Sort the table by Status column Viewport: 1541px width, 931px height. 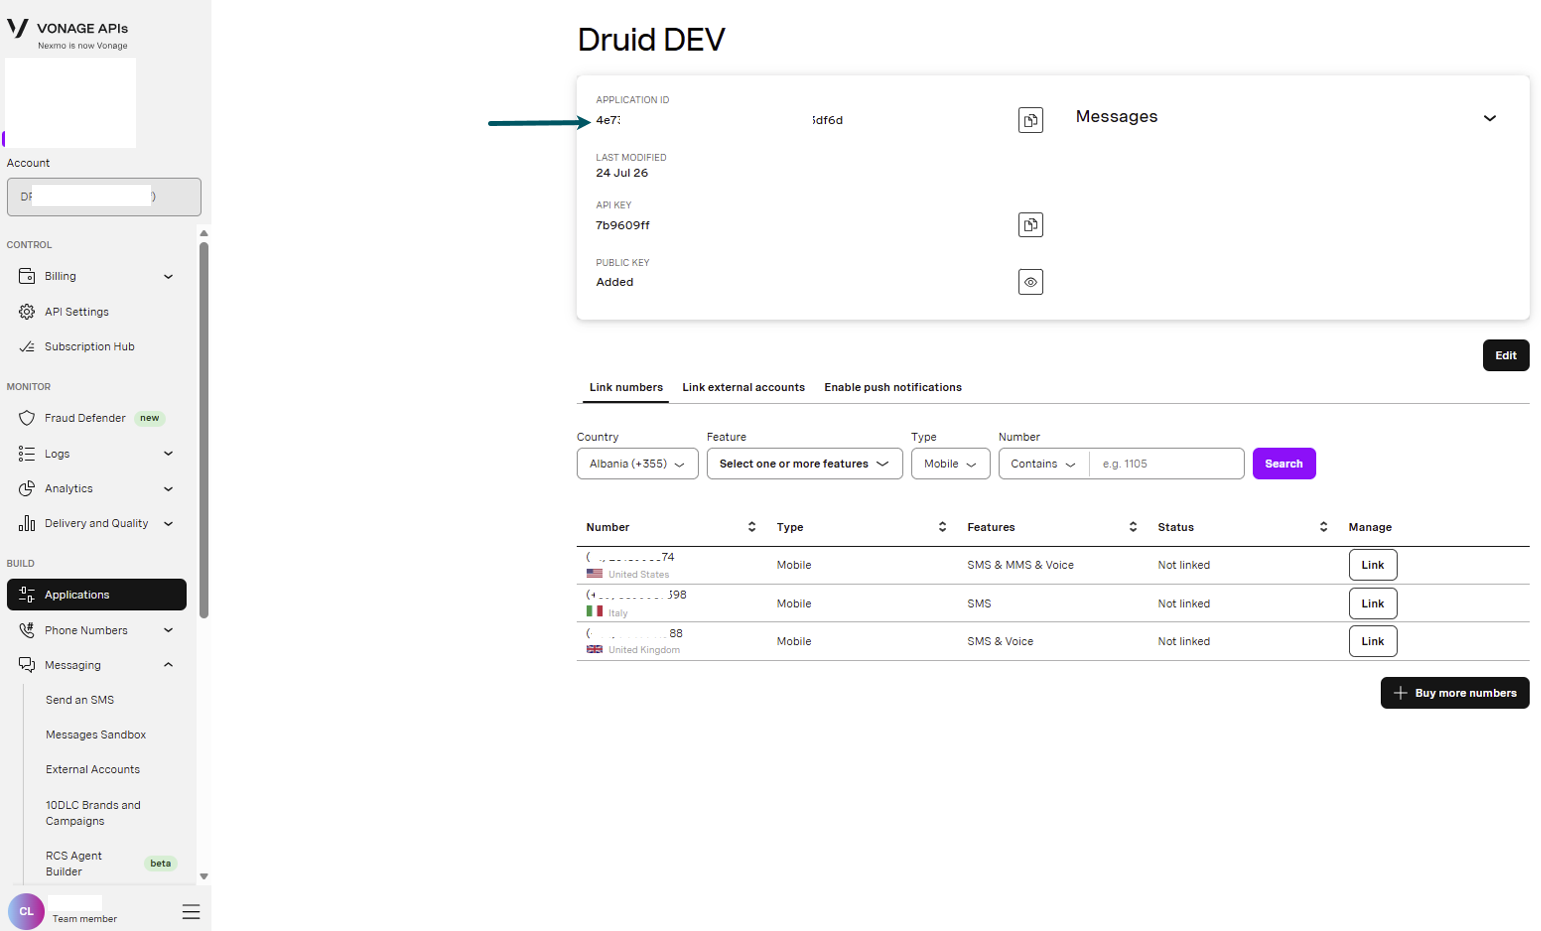[1323, 527]
